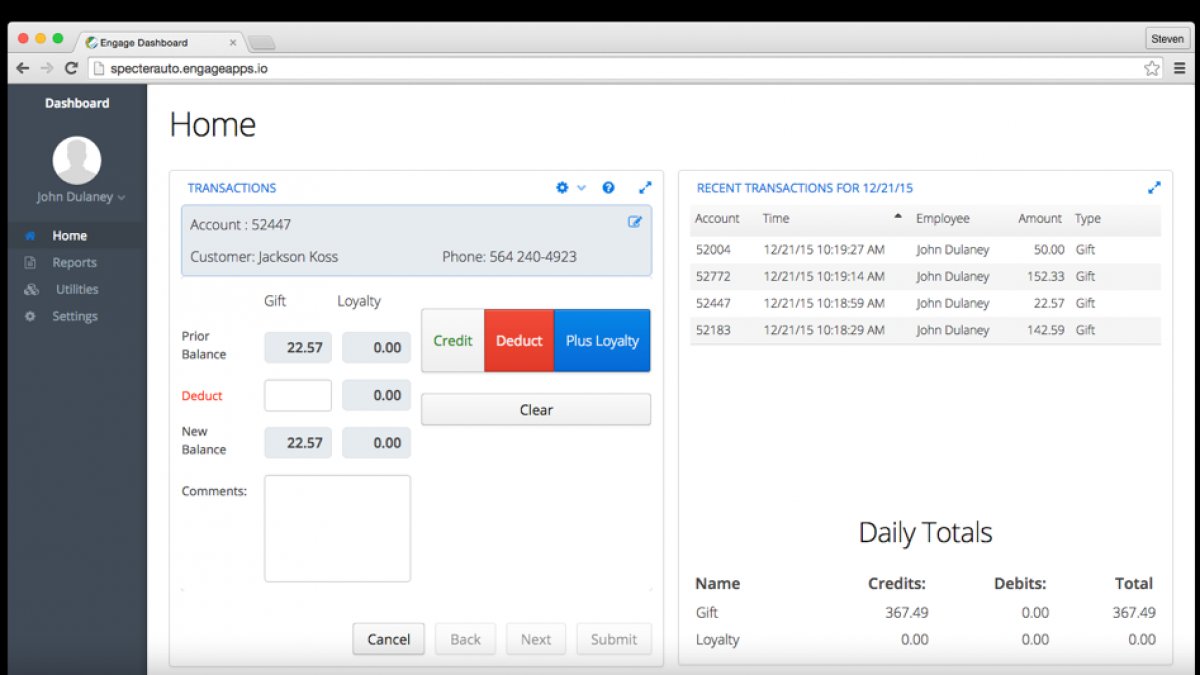Click the Credit button
Viewport: 1200px width, 675px height.
[x=453, y=341]
